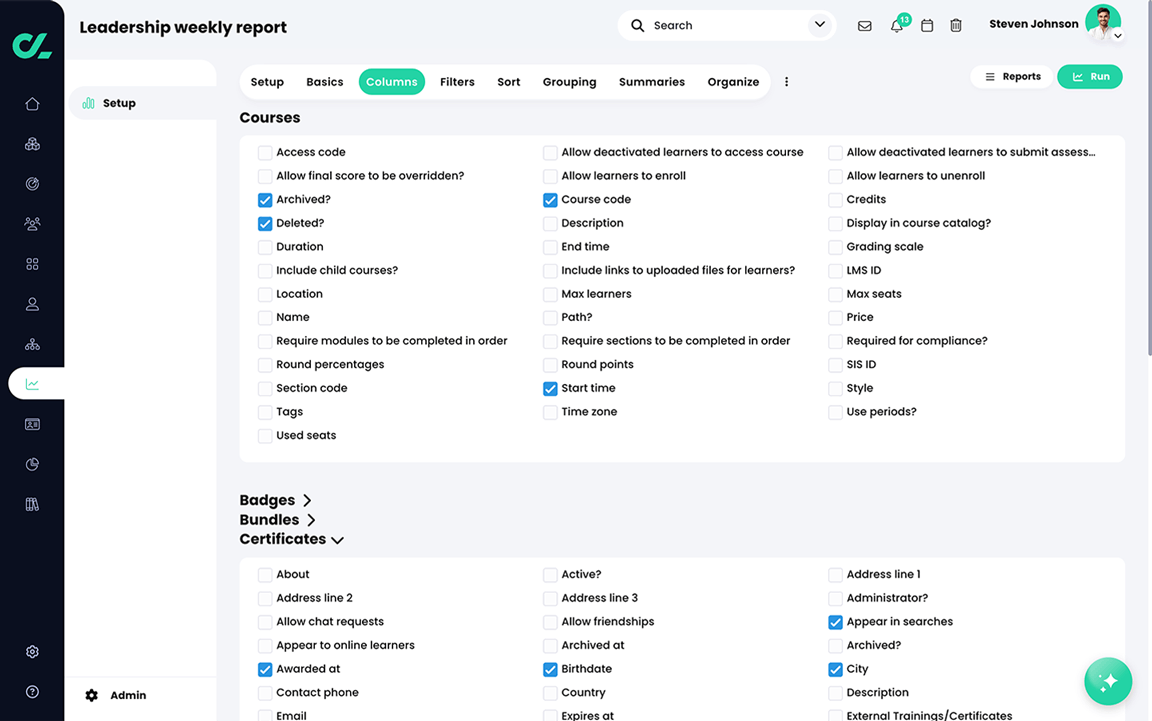Click the cubes icon below Home
Screen dimensions: 1152x721
[x=32, y=144]
